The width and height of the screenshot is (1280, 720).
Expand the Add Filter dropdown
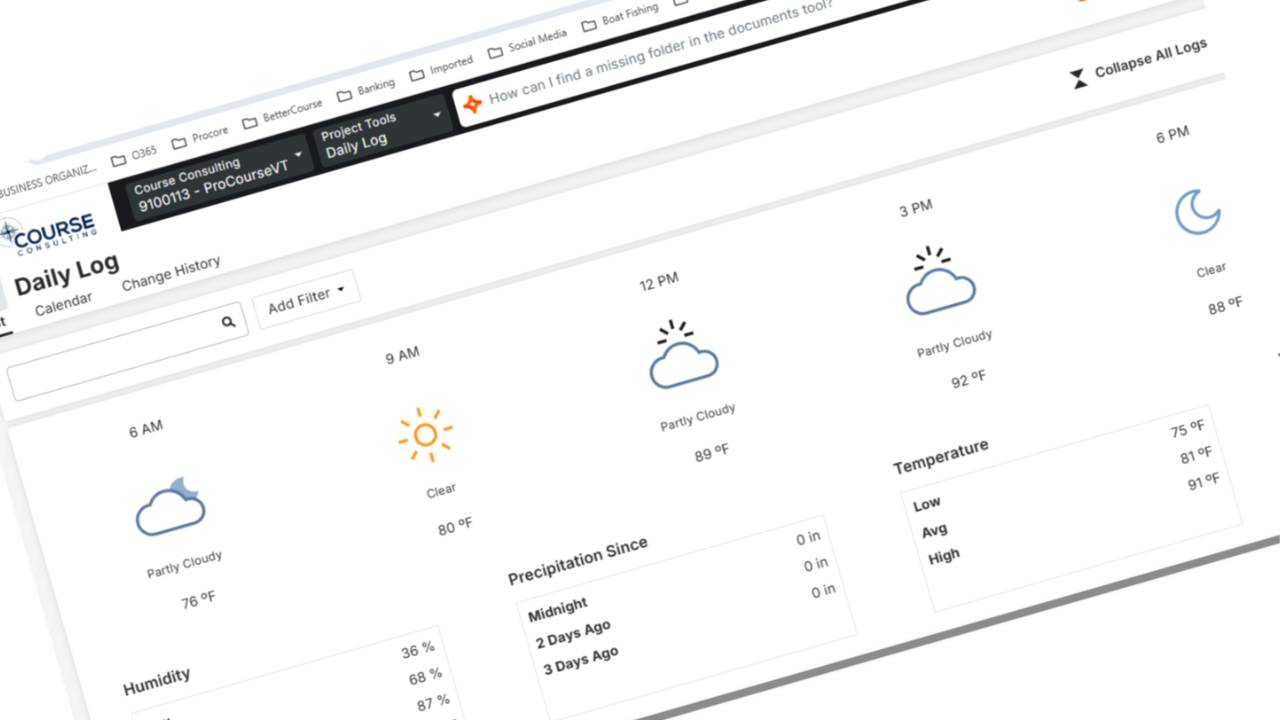pyautogui.click(x=305, y=299)
